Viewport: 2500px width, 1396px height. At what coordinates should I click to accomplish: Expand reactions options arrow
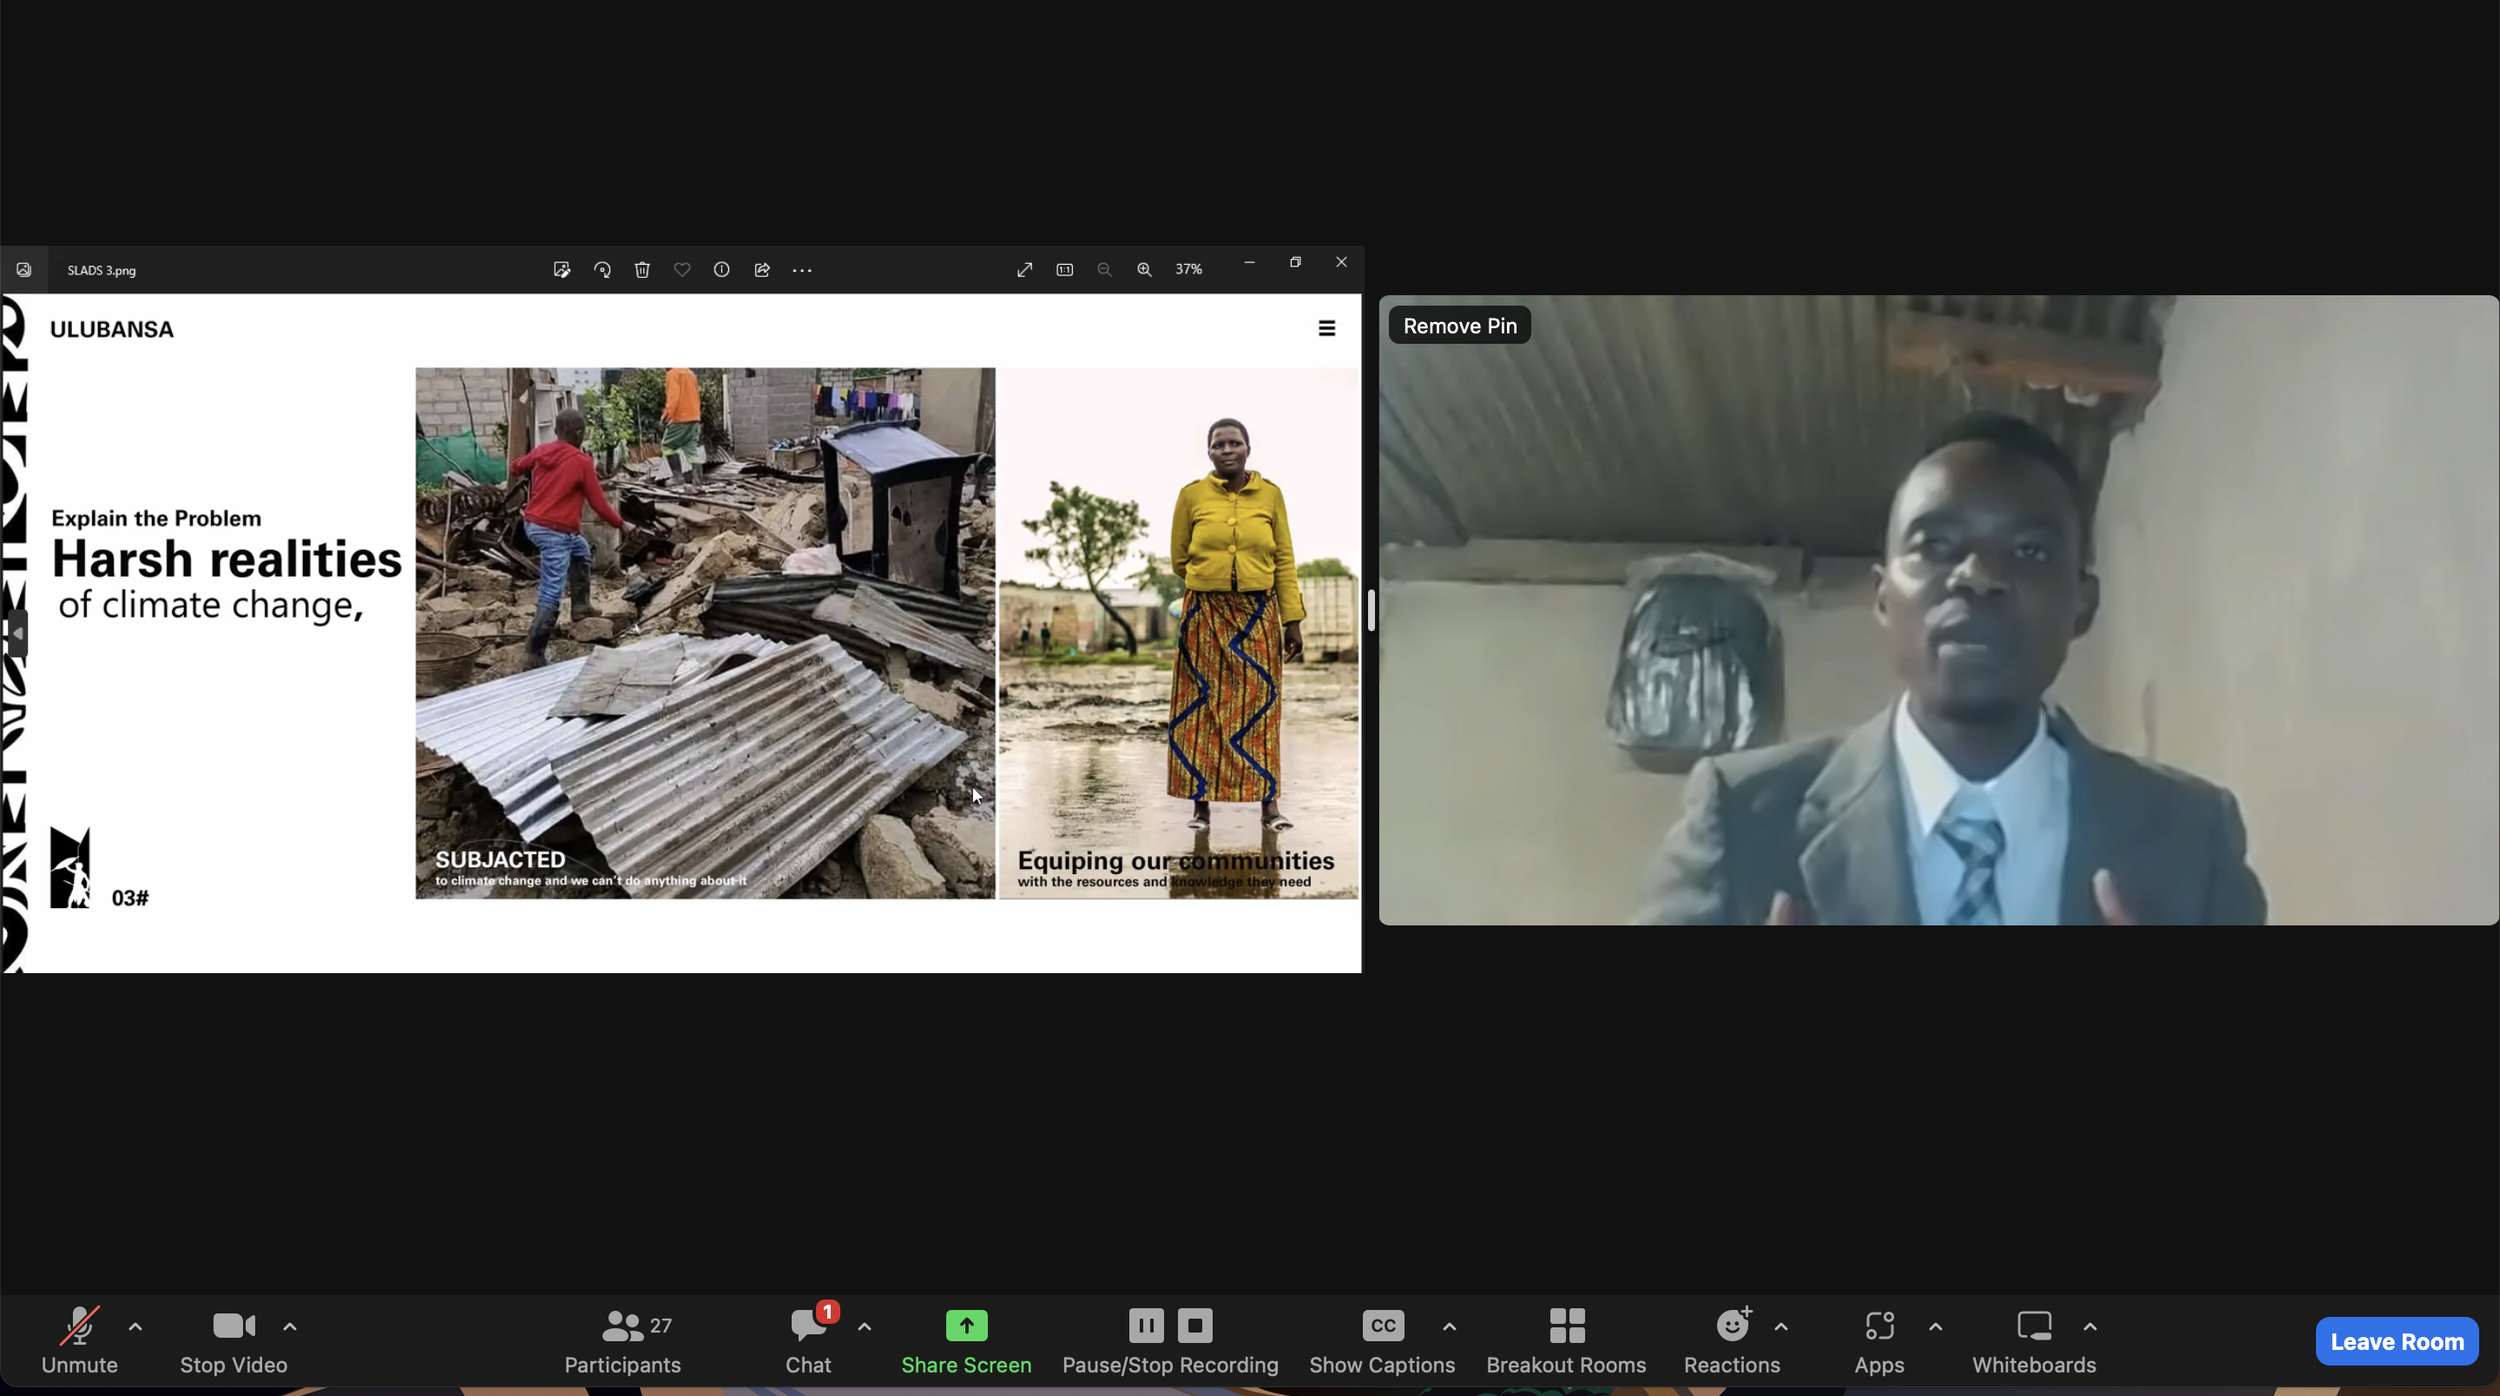point(1781,1327)
